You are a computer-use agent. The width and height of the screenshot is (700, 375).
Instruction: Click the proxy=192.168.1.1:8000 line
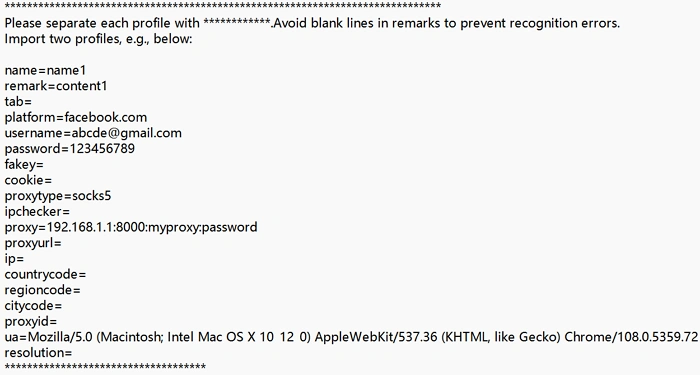(x=131, y=227)
